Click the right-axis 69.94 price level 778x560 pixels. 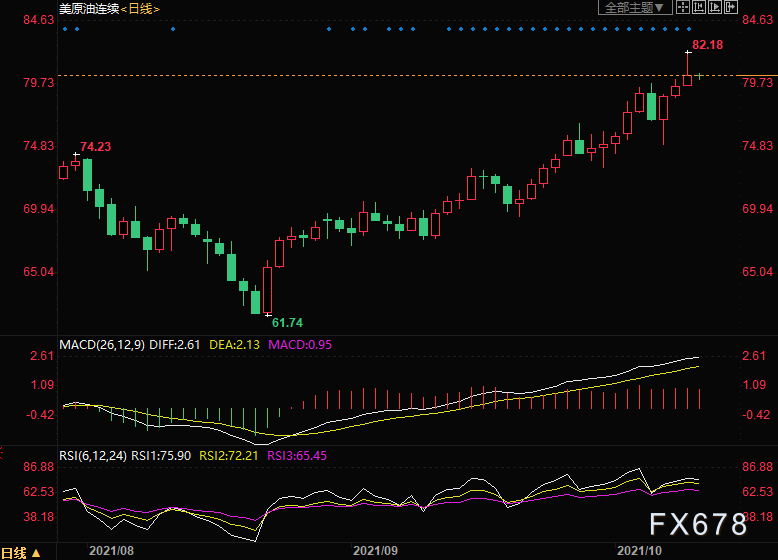tap(758, 208)
